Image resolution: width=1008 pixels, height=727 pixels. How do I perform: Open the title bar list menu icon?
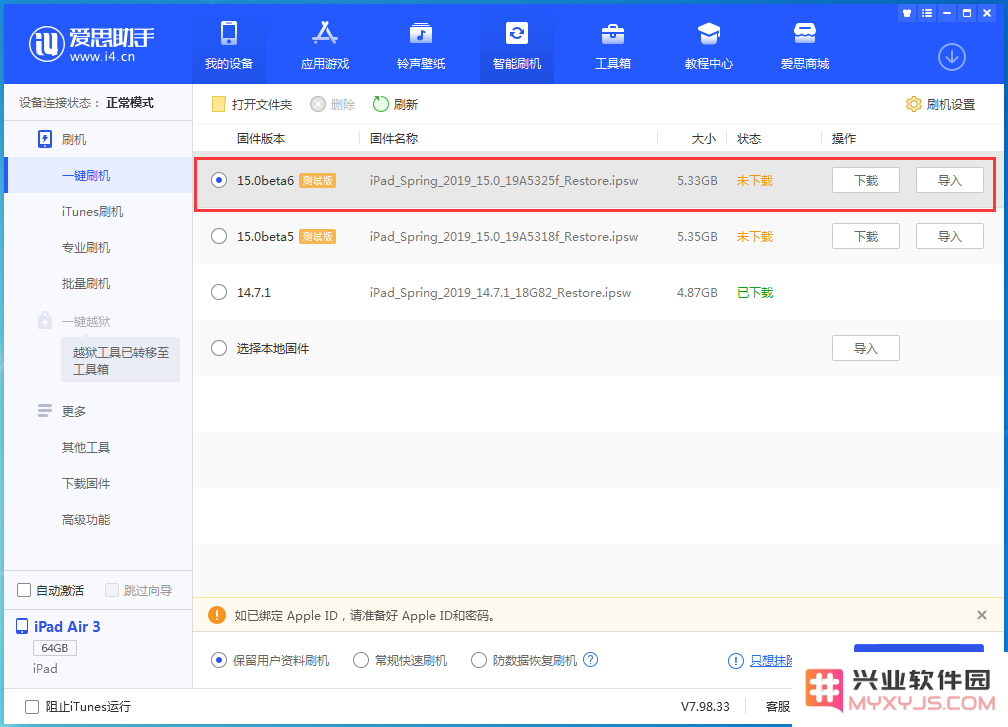pos(926,13)
